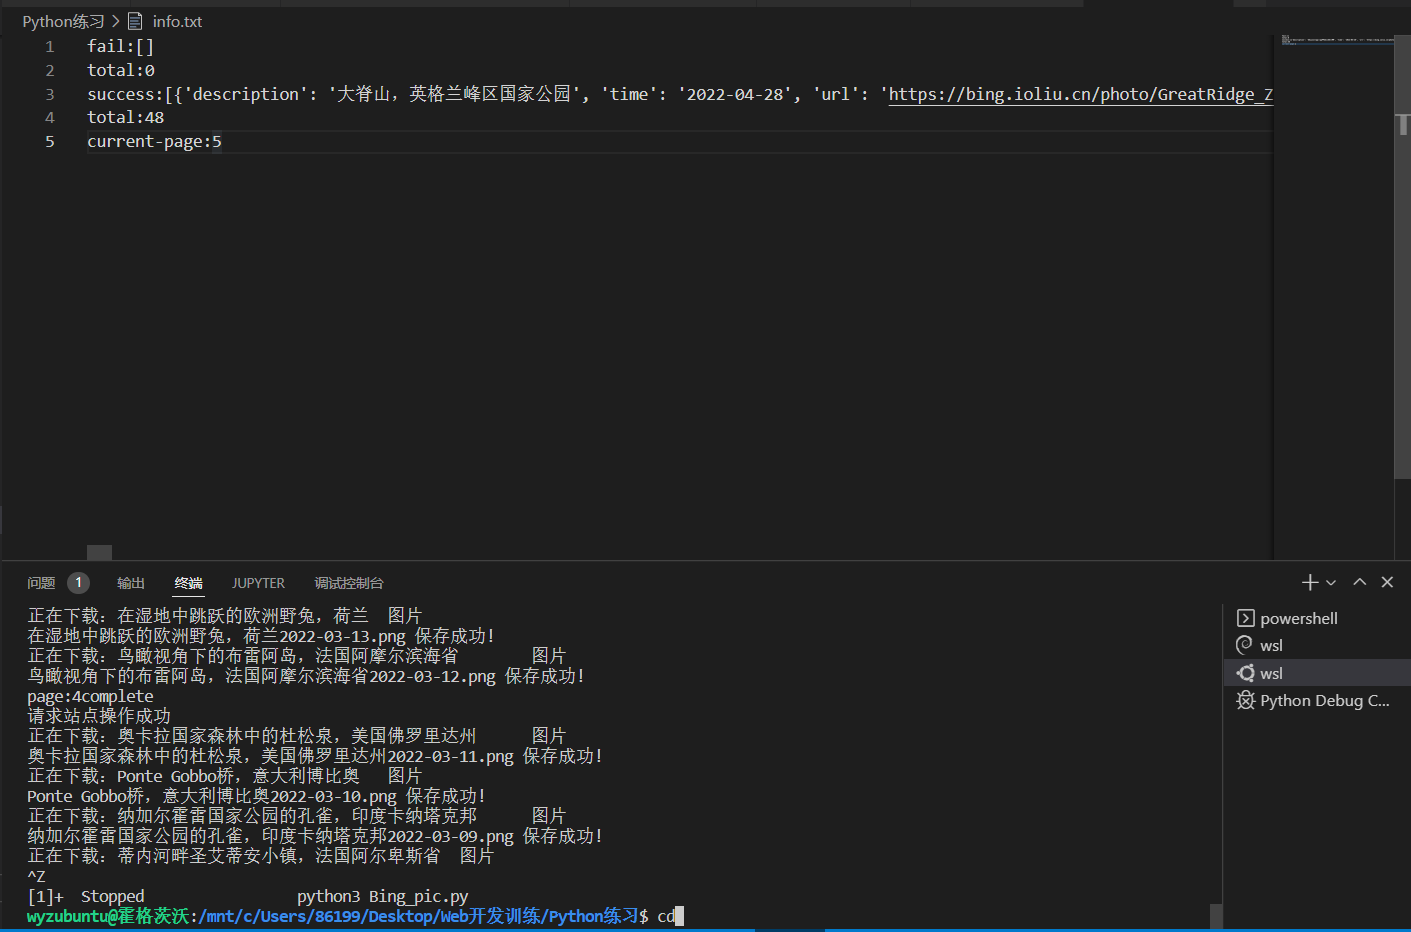Click the page:4complete terminal line
The width and height of the screenshot is (1411, 932).
coord(90,696)
